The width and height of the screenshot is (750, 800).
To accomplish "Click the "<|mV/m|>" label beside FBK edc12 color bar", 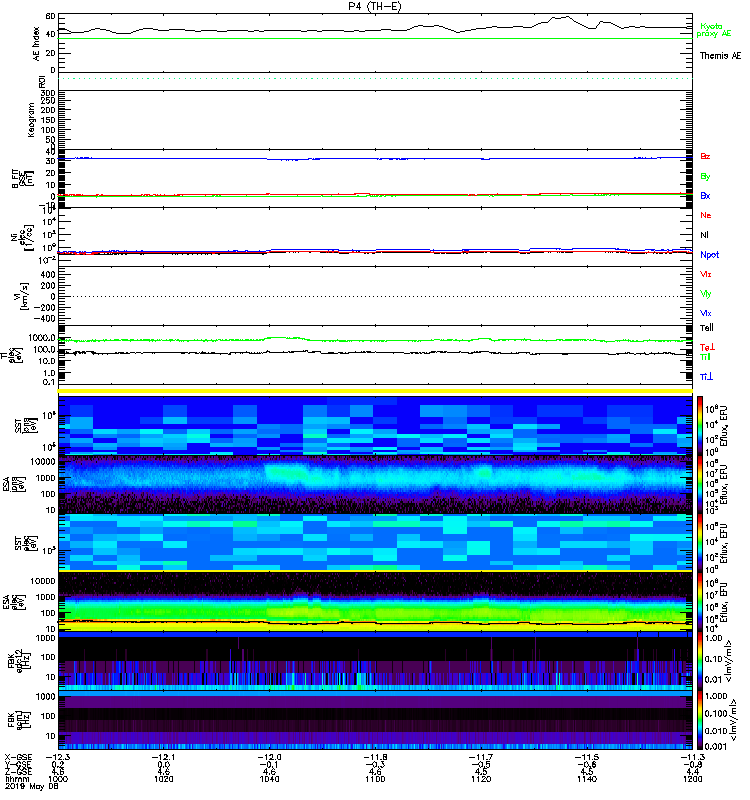I will tap(730, 661).
